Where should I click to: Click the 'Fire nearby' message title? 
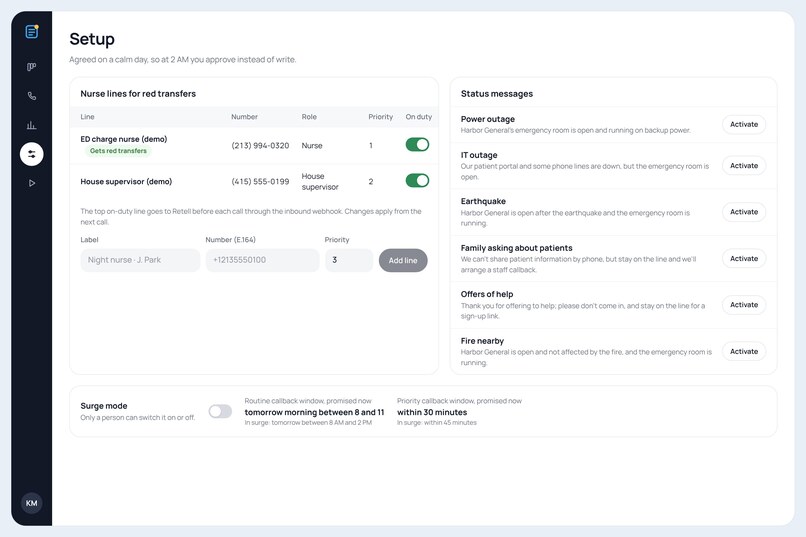coord(482,341)
